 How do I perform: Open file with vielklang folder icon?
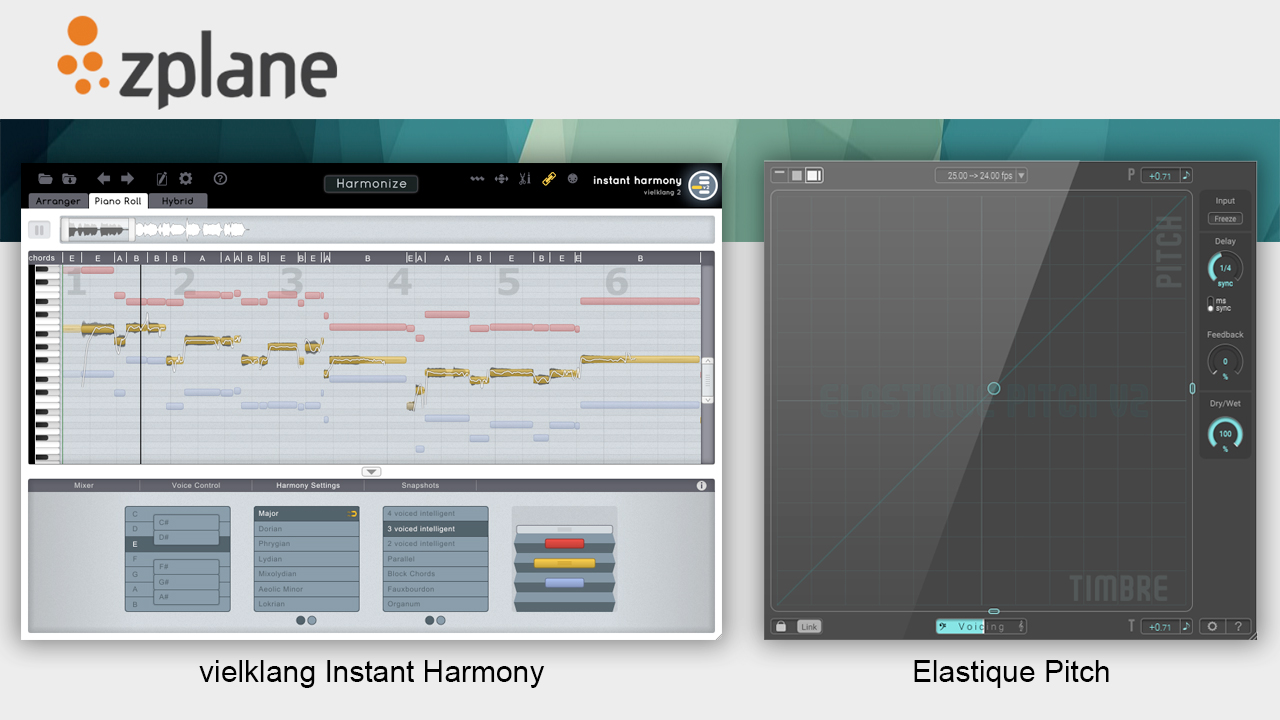[45, 179]
